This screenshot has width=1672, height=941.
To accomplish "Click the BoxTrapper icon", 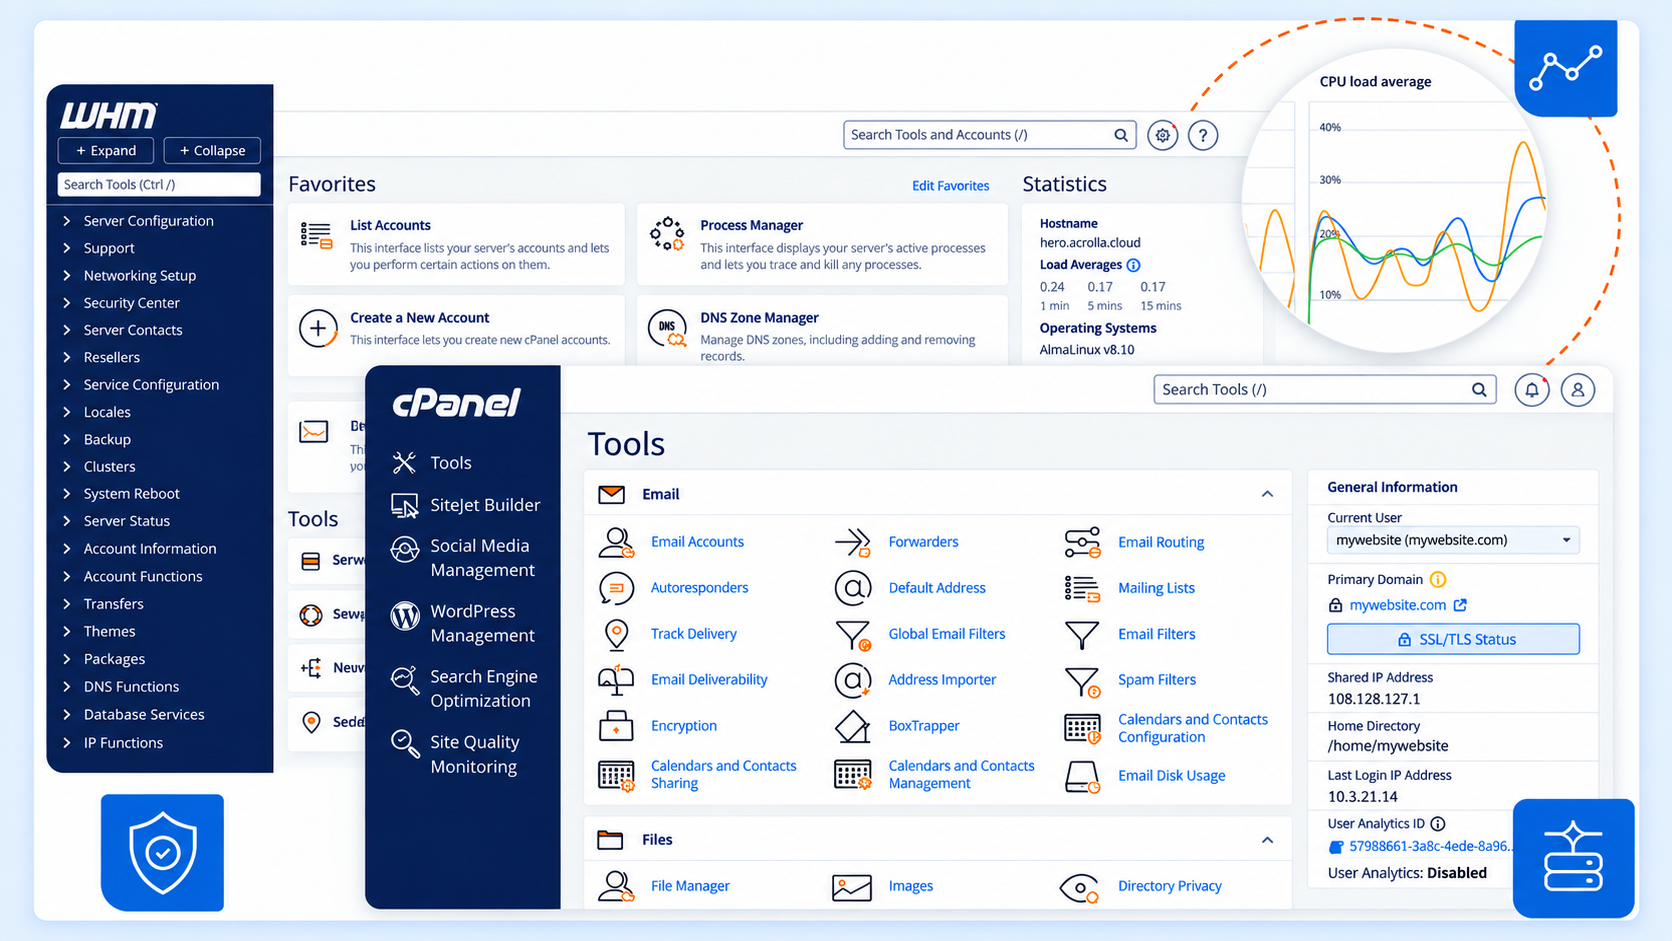I will [853, 726].
